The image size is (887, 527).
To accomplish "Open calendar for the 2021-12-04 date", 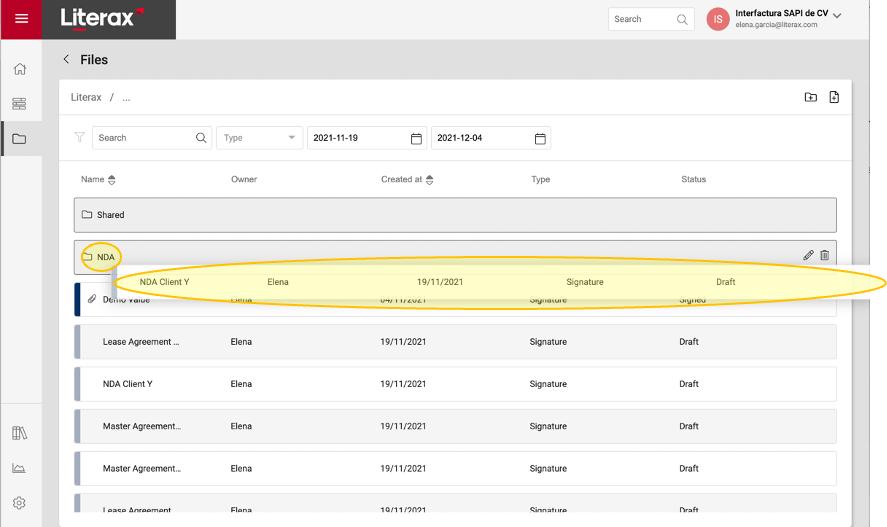I will pos(540,139).
